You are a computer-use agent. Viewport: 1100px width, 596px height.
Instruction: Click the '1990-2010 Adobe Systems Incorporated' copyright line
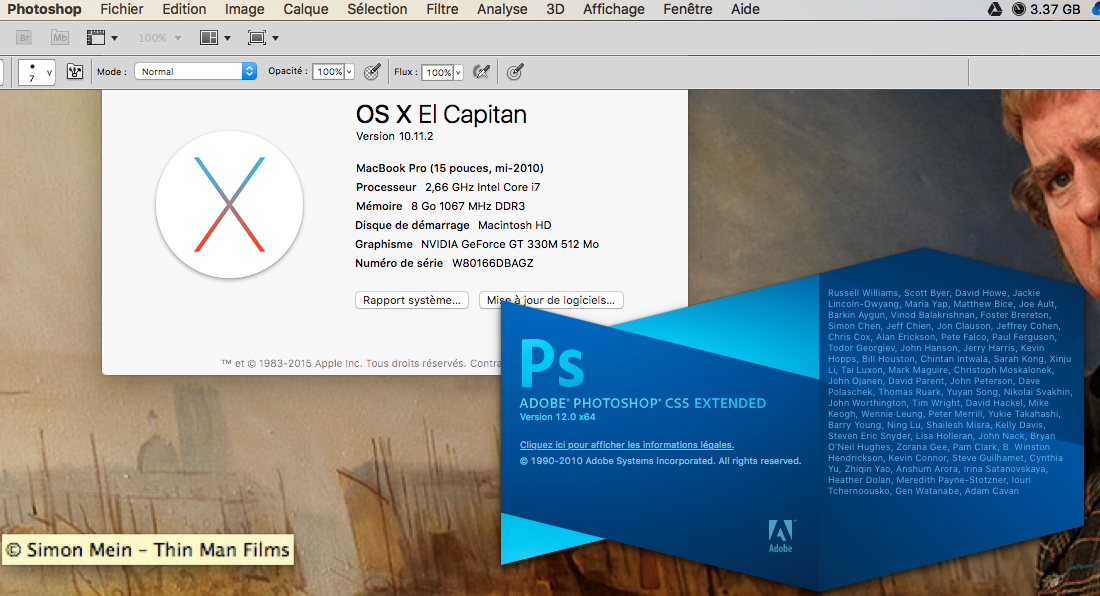point(660,461)
